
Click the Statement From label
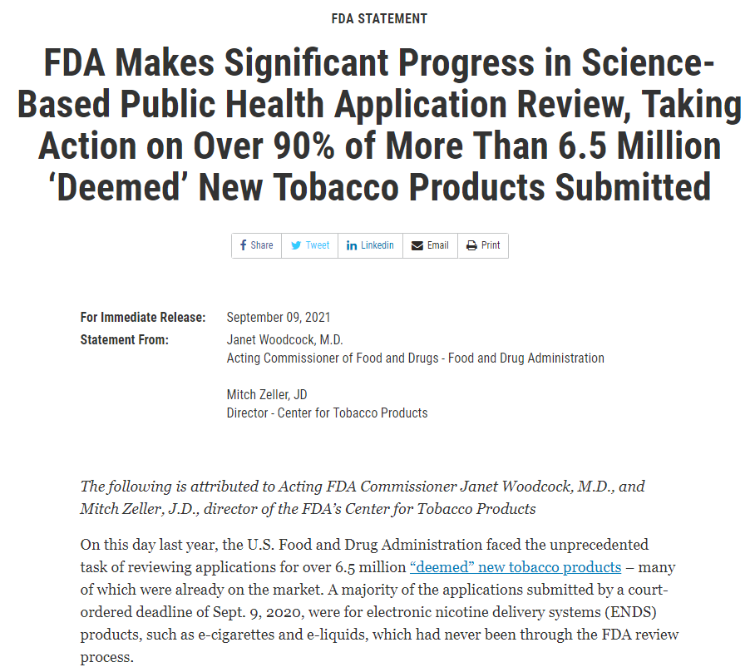click(x=125, y=340)
